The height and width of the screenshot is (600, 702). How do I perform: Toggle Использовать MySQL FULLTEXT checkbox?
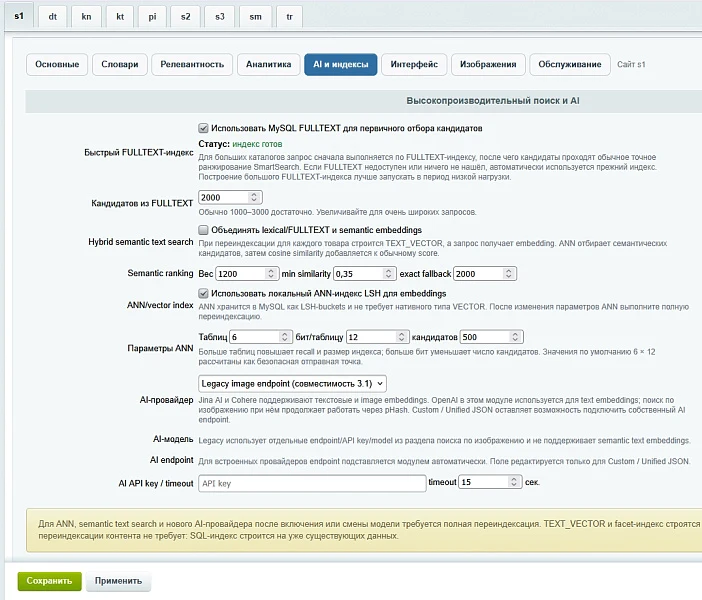[203, 129]
